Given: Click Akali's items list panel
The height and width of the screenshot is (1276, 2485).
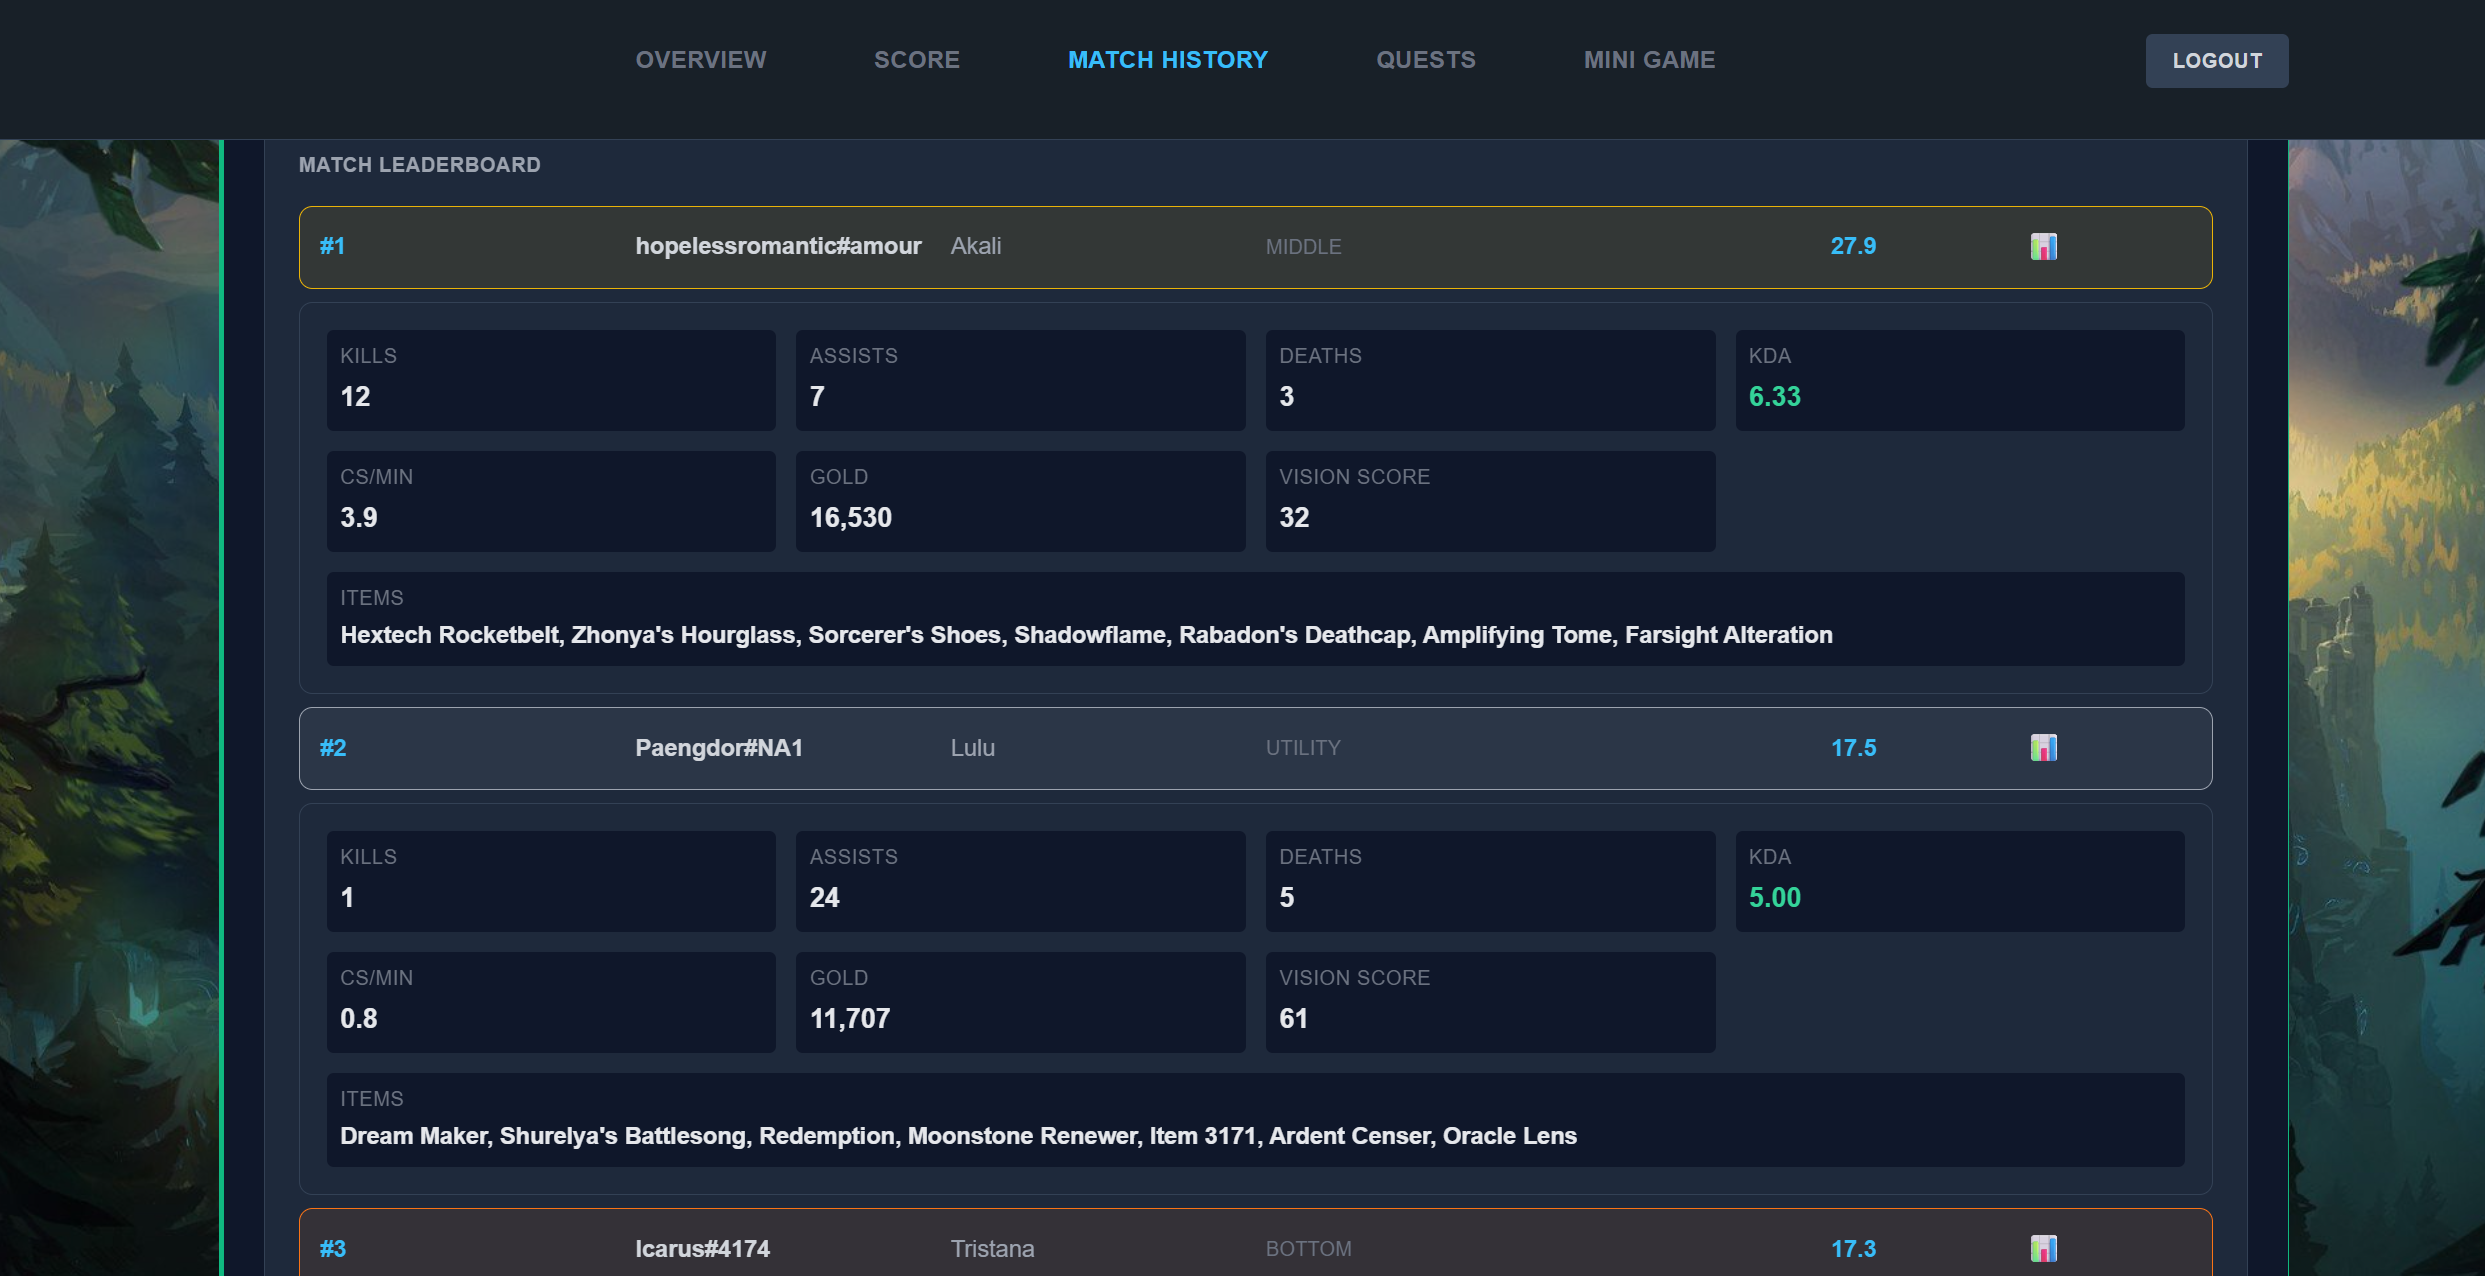Looking at the screenshot, I should click(x=1255, y=619).
